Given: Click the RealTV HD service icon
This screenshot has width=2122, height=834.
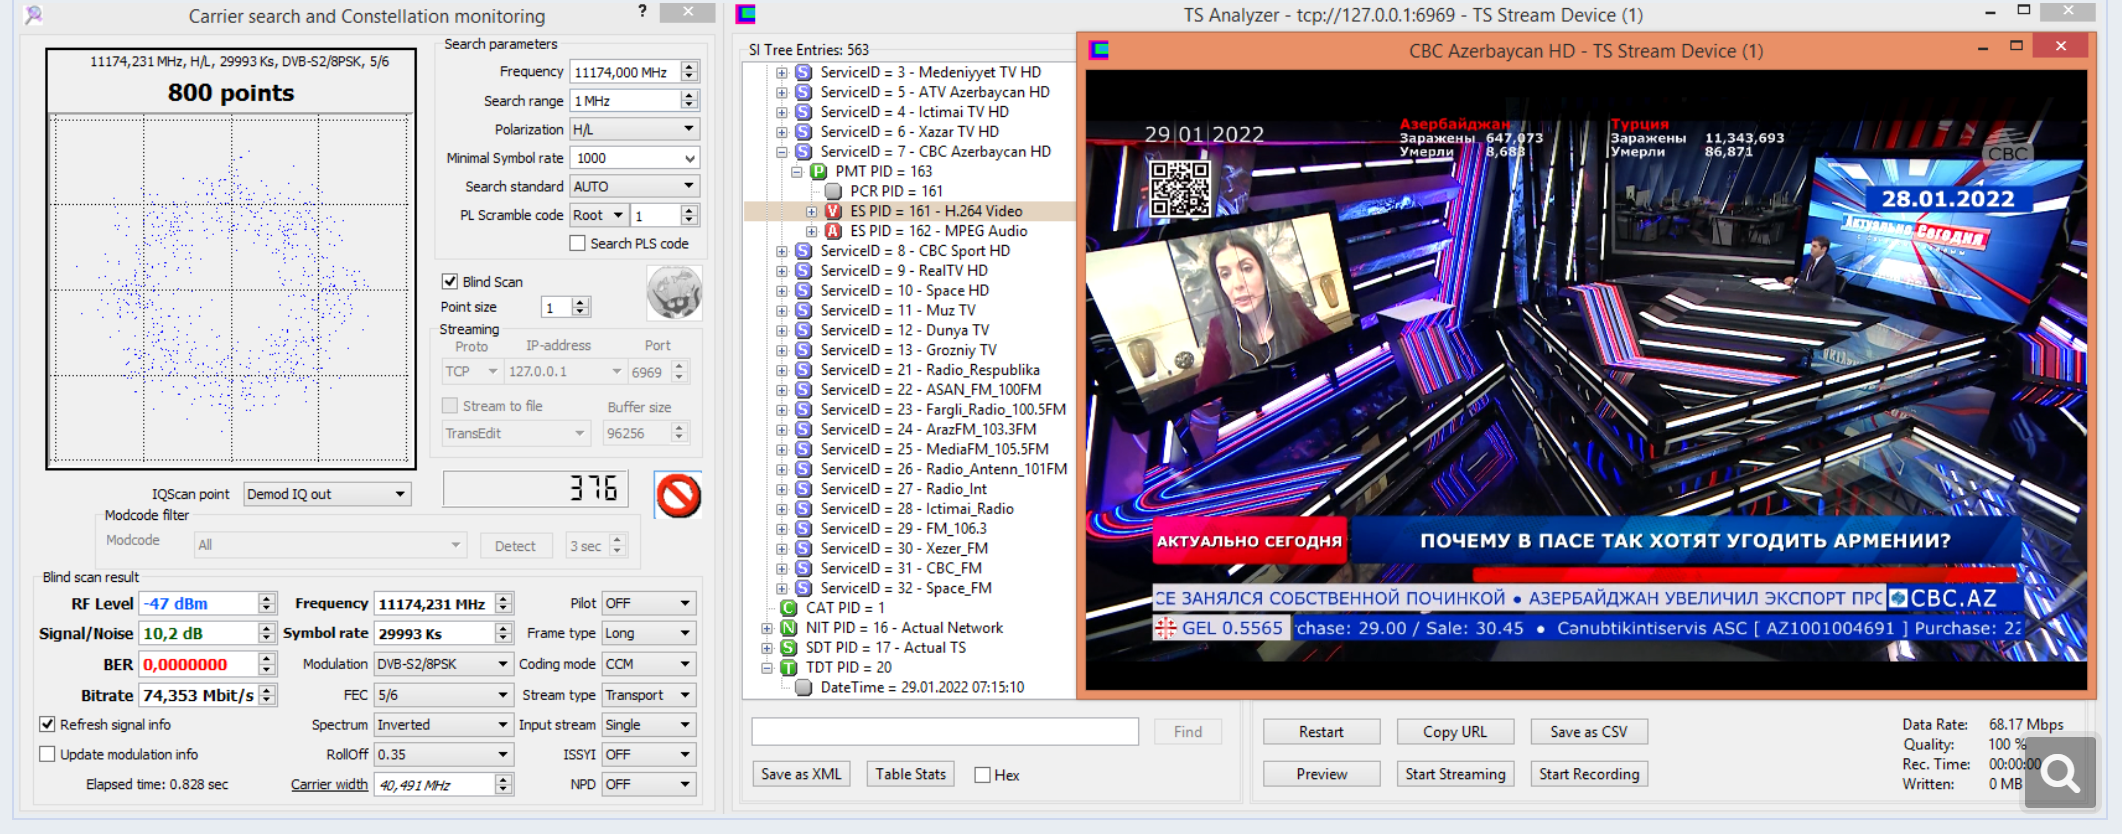Looking at the screenshot, I should (x=803, y=271).
